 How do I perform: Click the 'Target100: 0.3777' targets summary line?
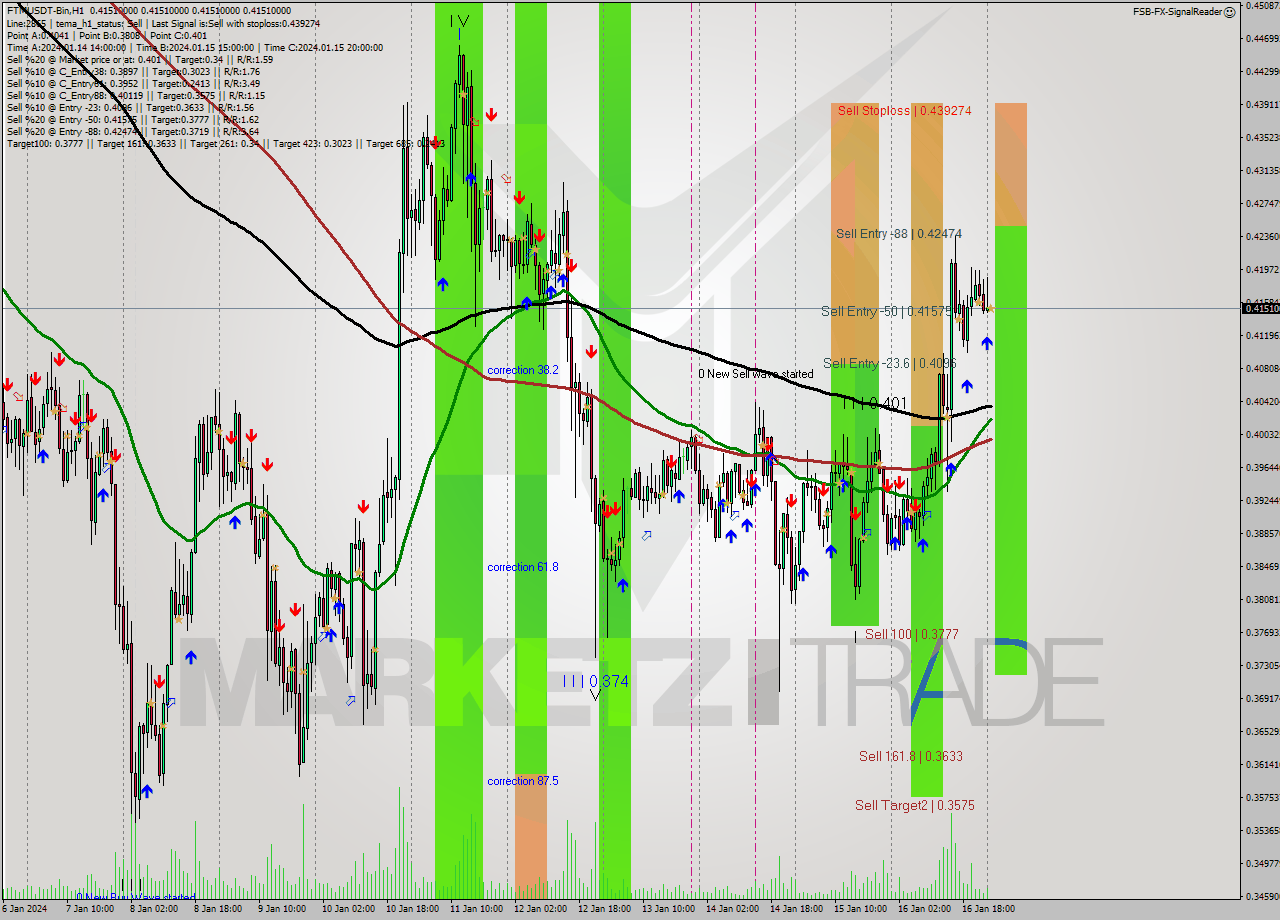point(225,143)
